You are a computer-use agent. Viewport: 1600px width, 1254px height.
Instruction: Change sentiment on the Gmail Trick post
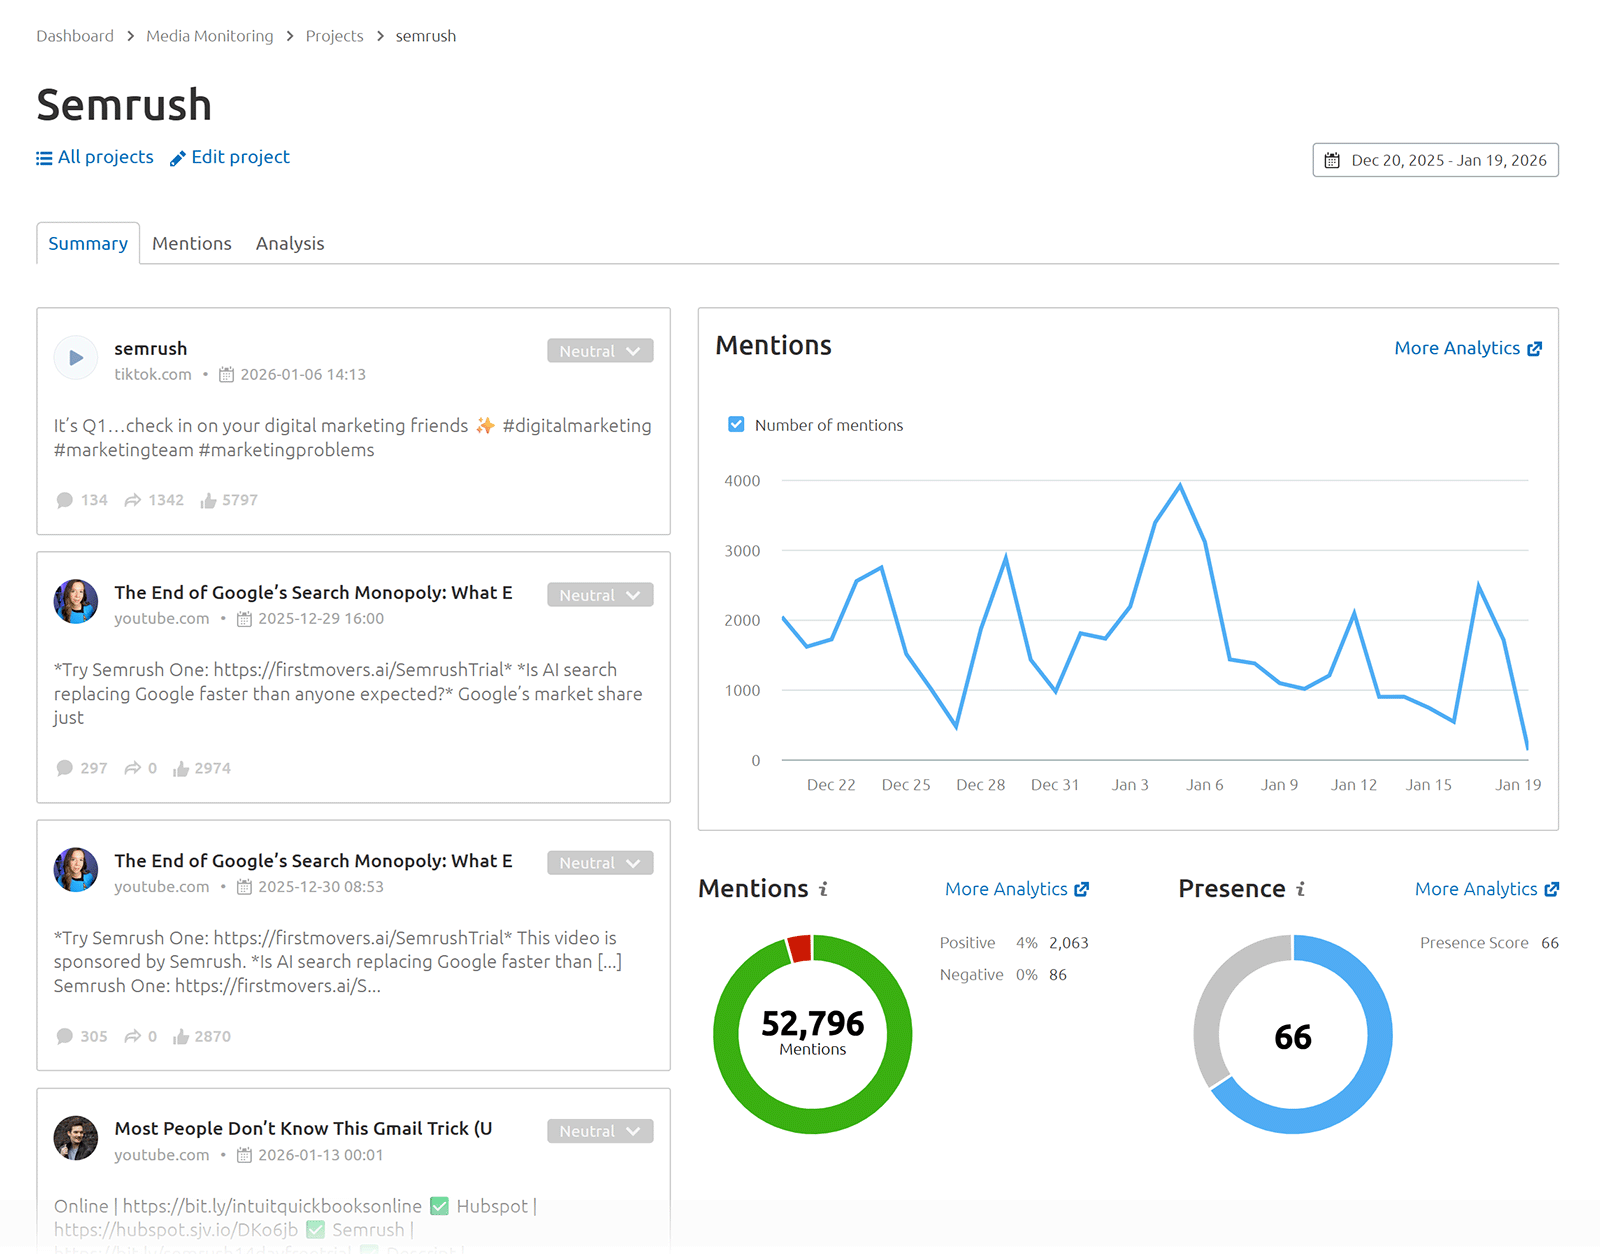[x=599, y=1130]
